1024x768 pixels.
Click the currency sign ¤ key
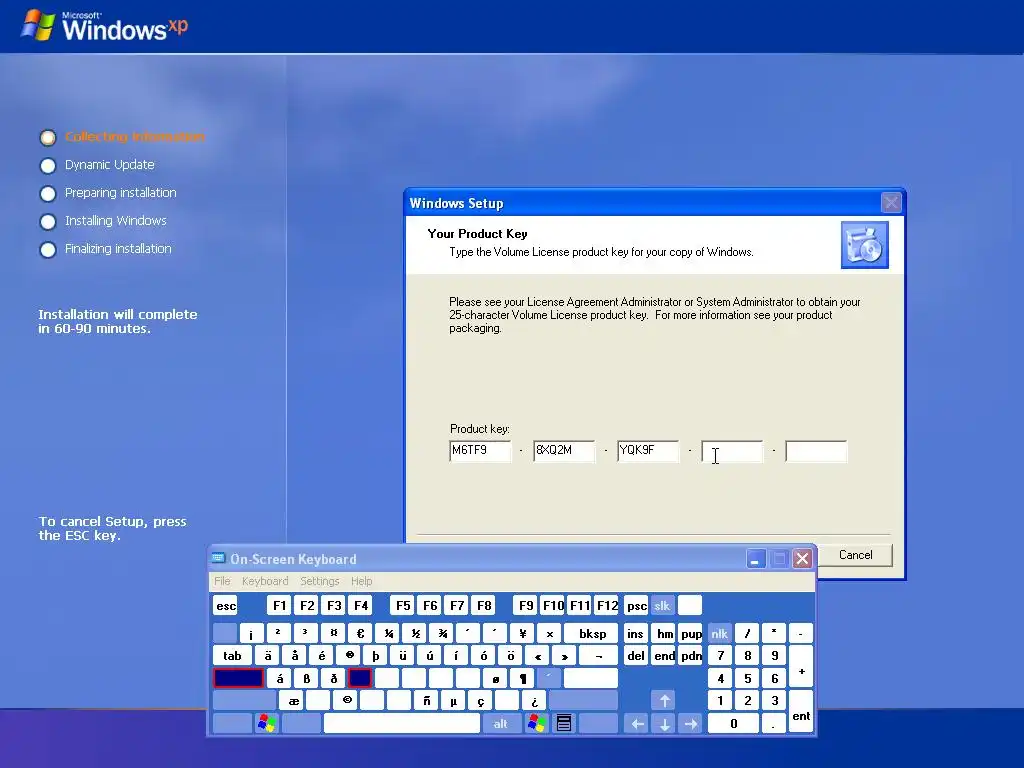click(x=333, y=633)
